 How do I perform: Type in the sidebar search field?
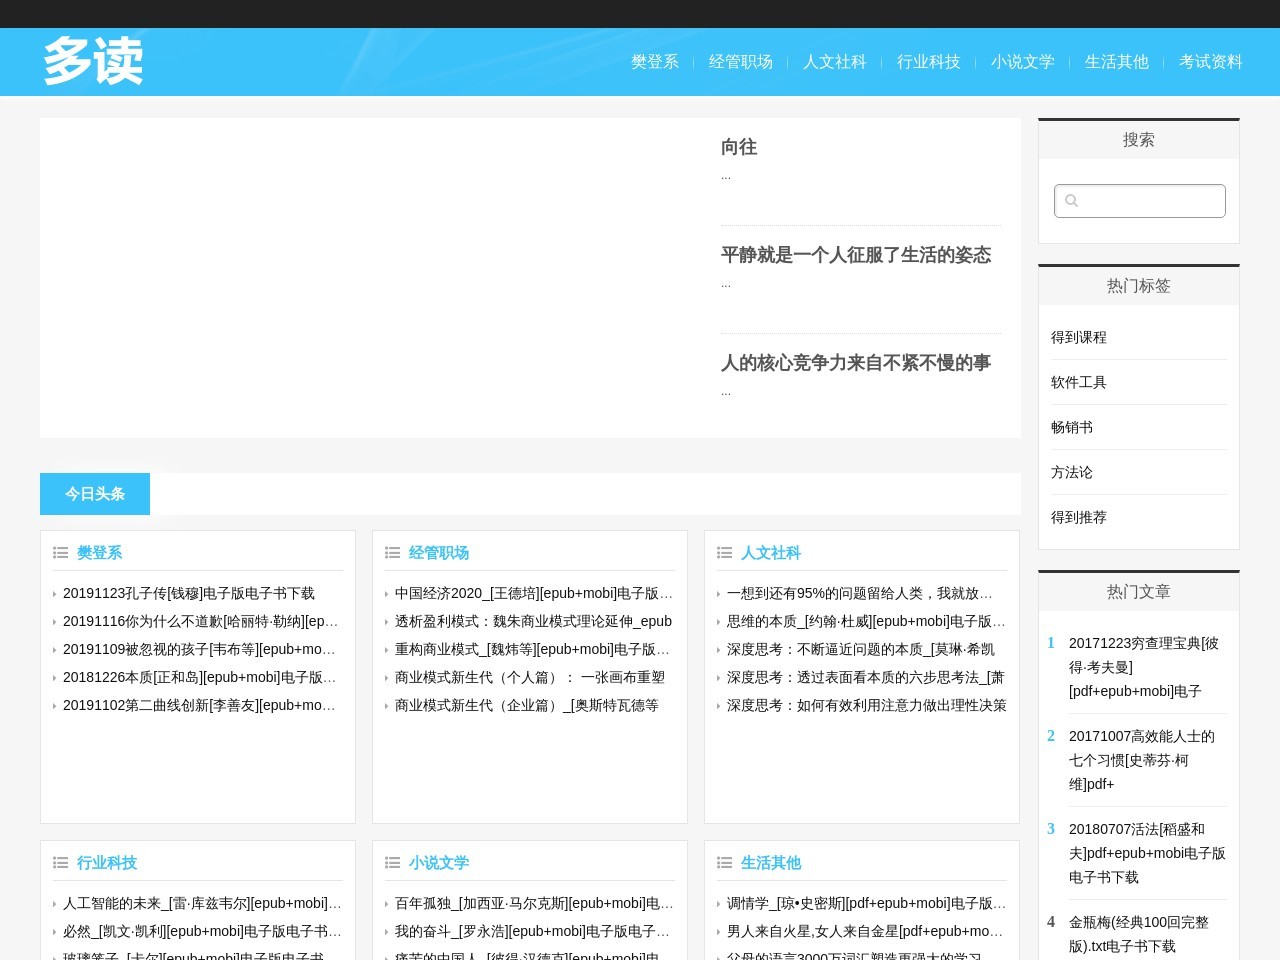pos(1150,201)
